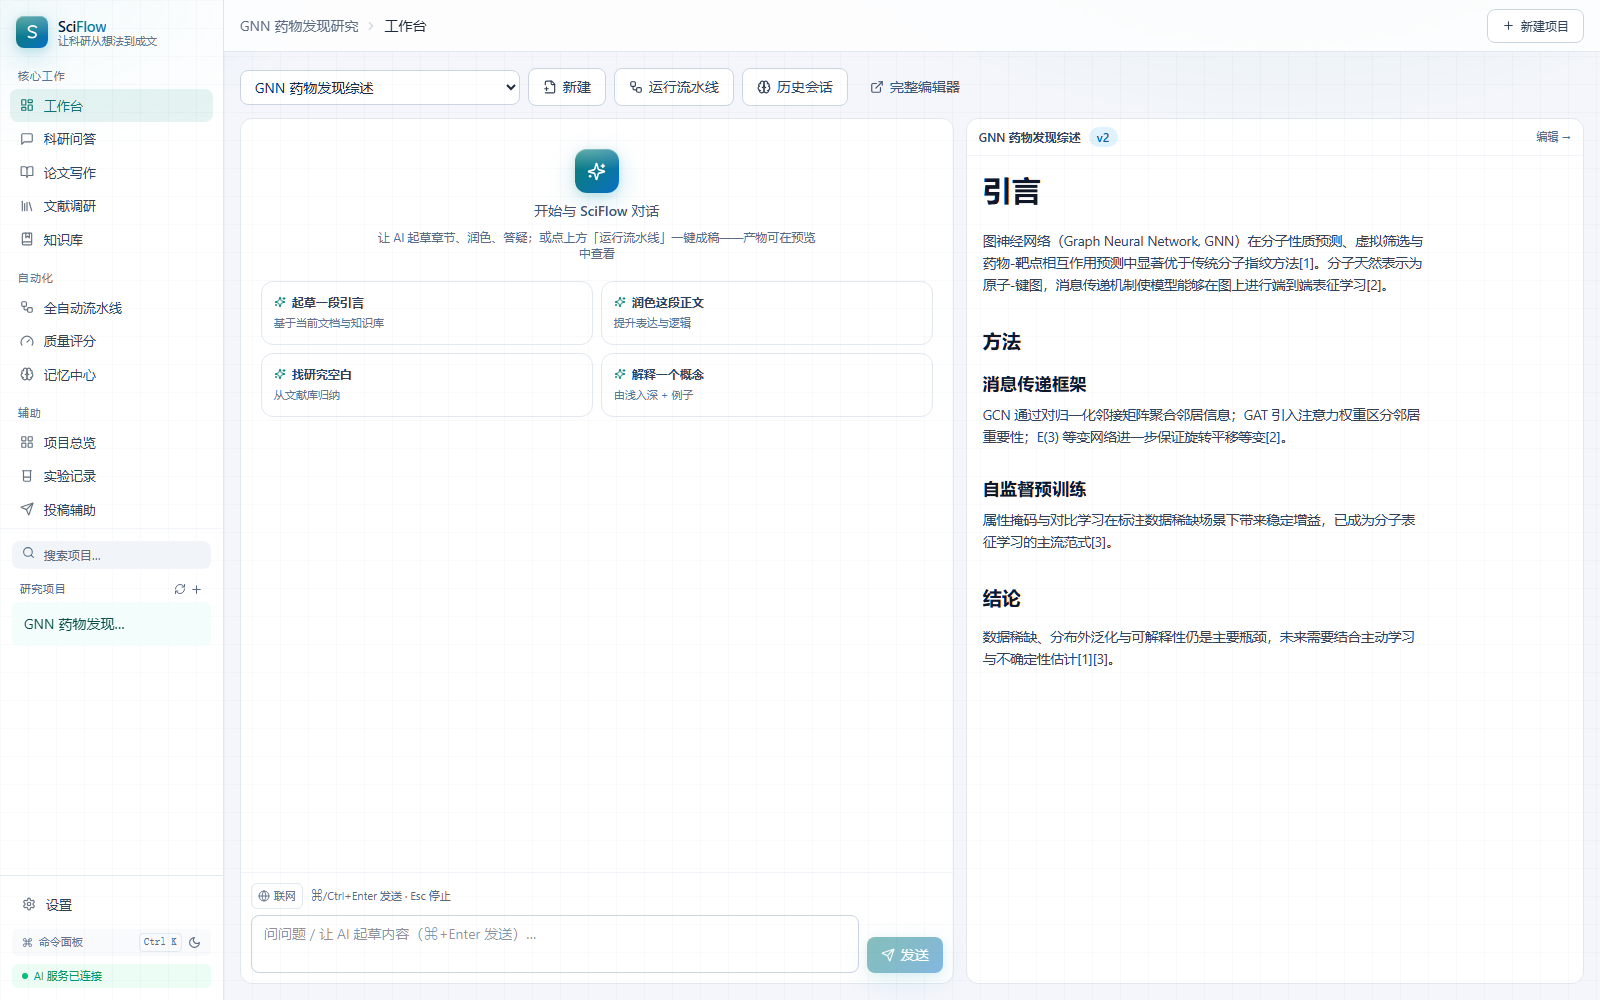Click the plus icon beside 研究项目
This screenshot has width=1600, height=1000.
point(197,589)
